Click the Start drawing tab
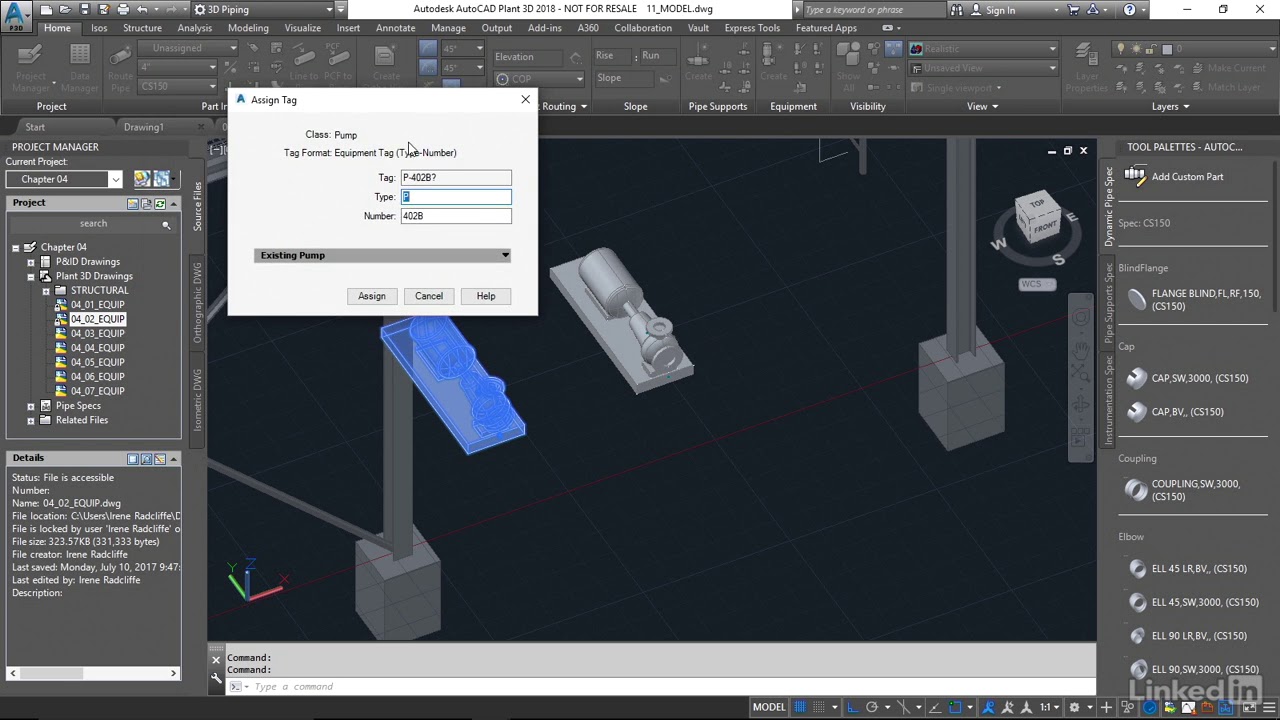The width and height of the screenshot is (1280, 720). pos(35,127)
